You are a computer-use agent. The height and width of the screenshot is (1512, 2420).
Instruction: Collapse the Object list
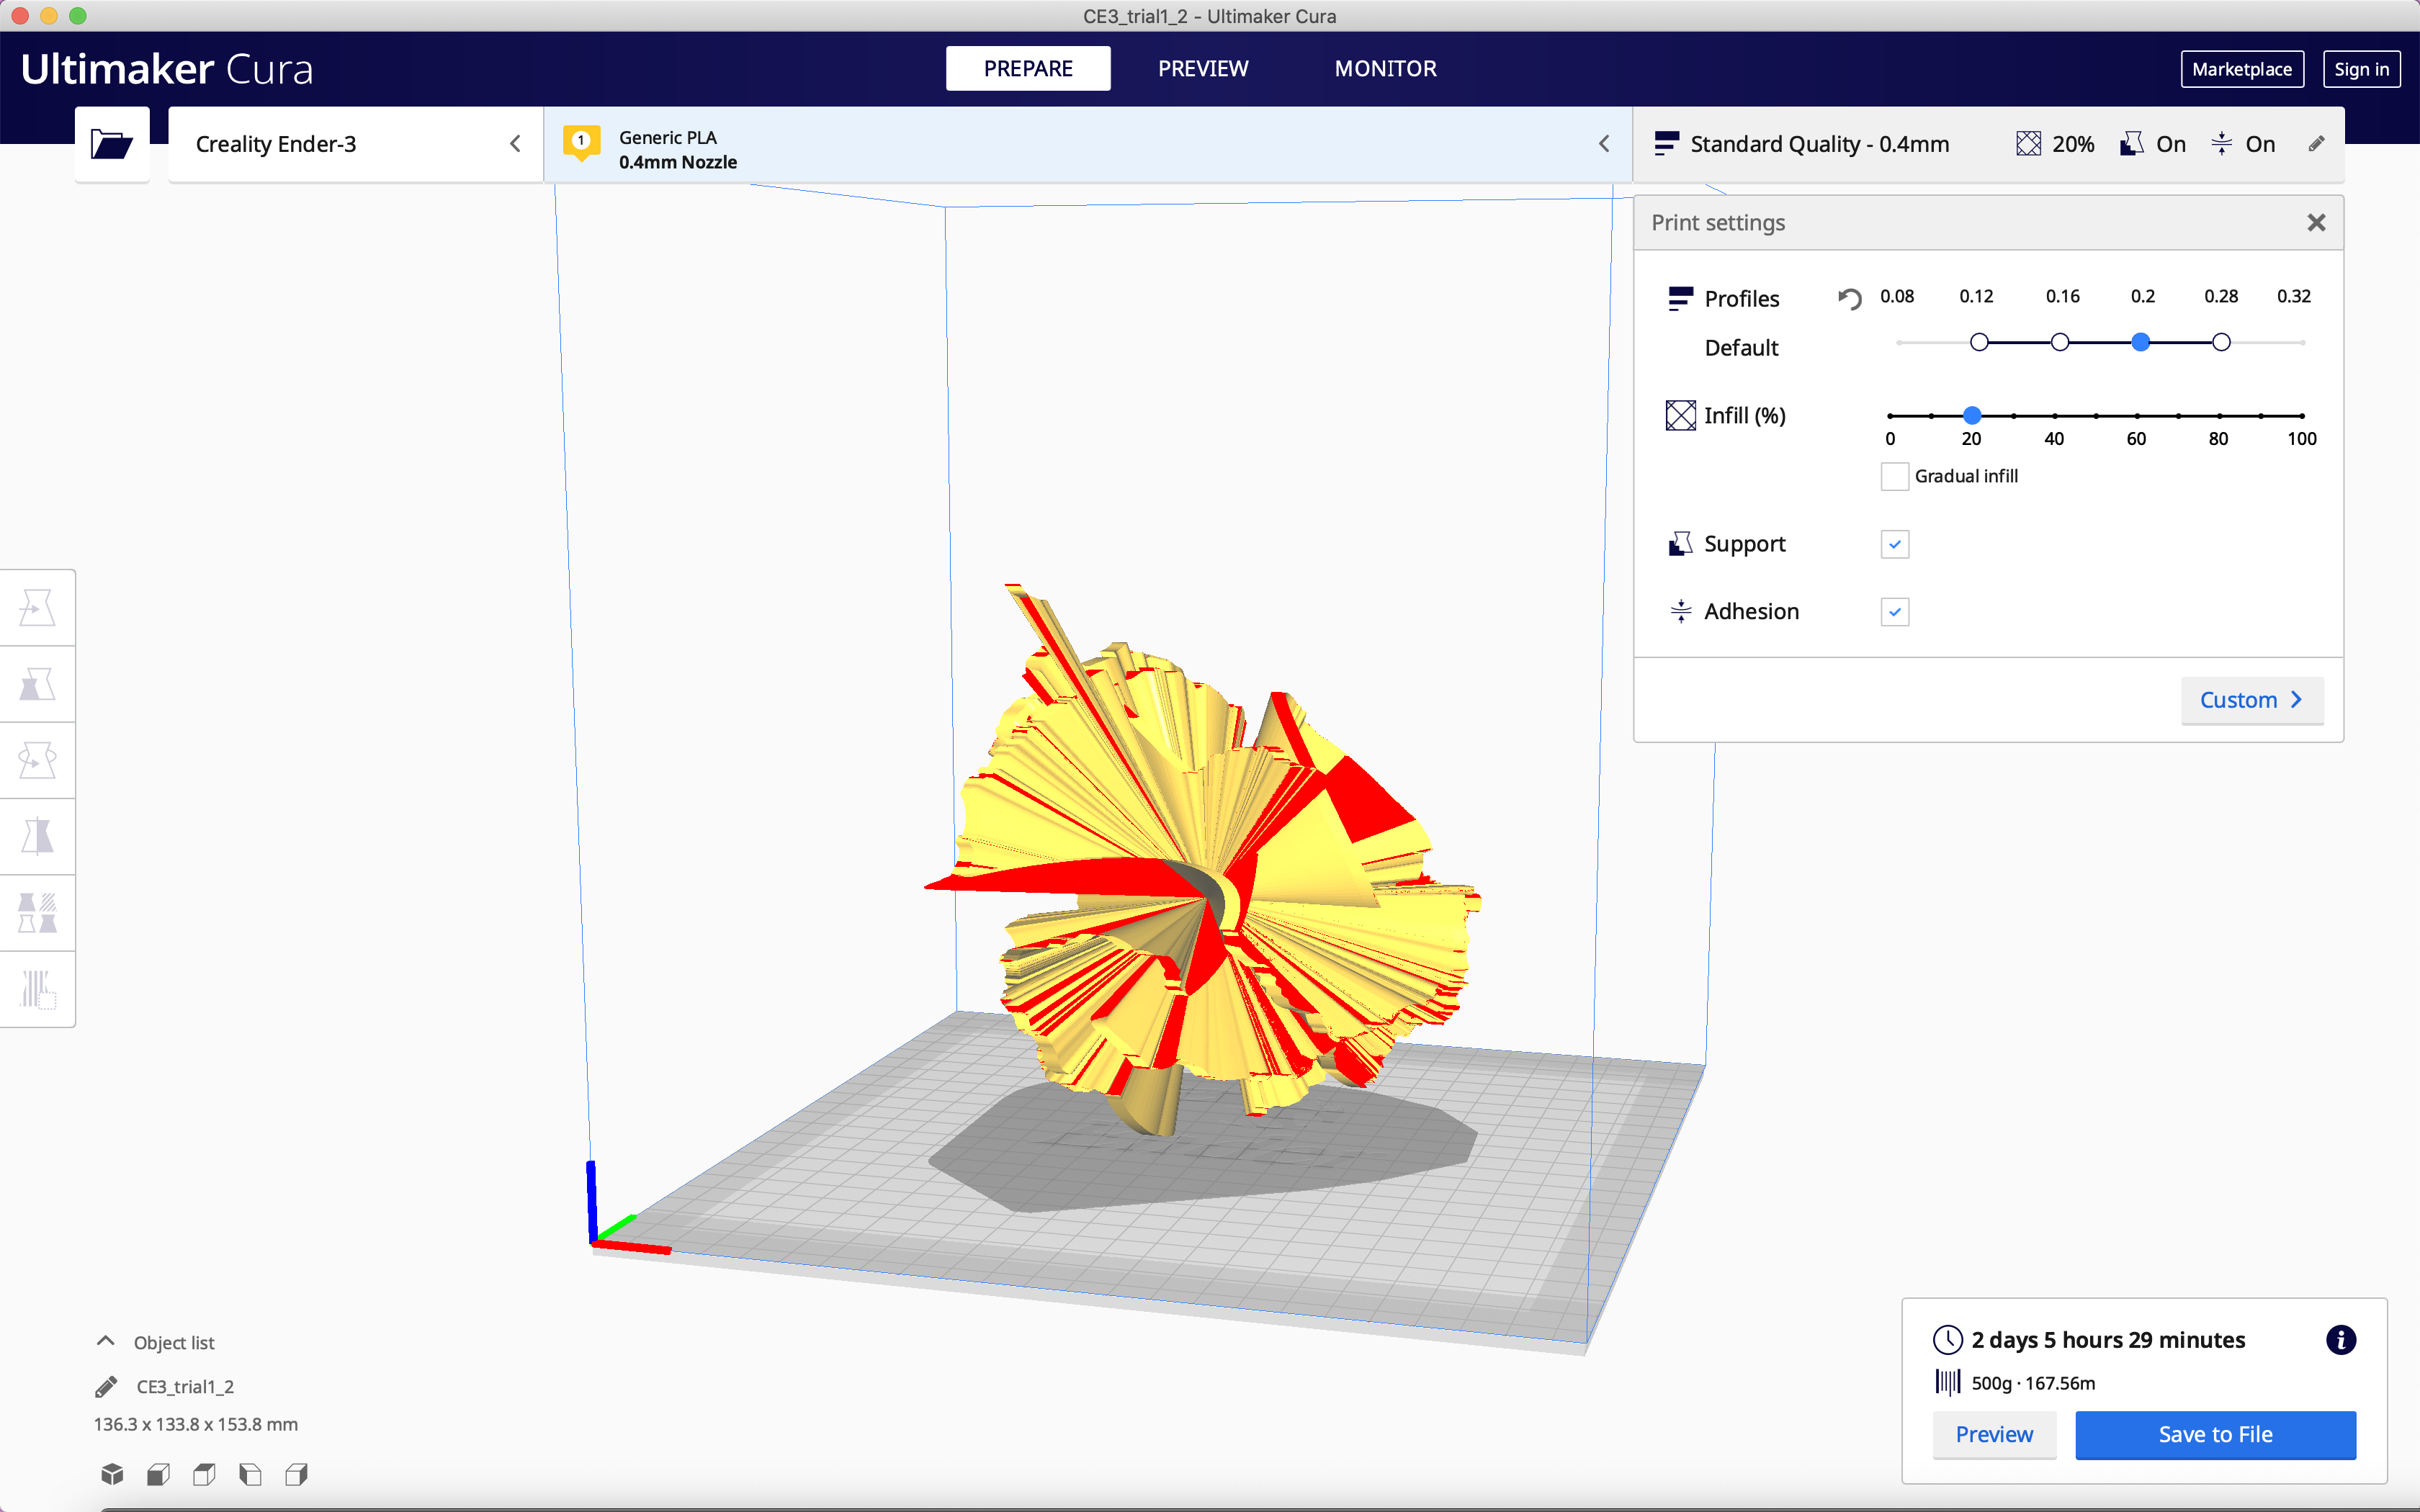(x=105, y=1341)
